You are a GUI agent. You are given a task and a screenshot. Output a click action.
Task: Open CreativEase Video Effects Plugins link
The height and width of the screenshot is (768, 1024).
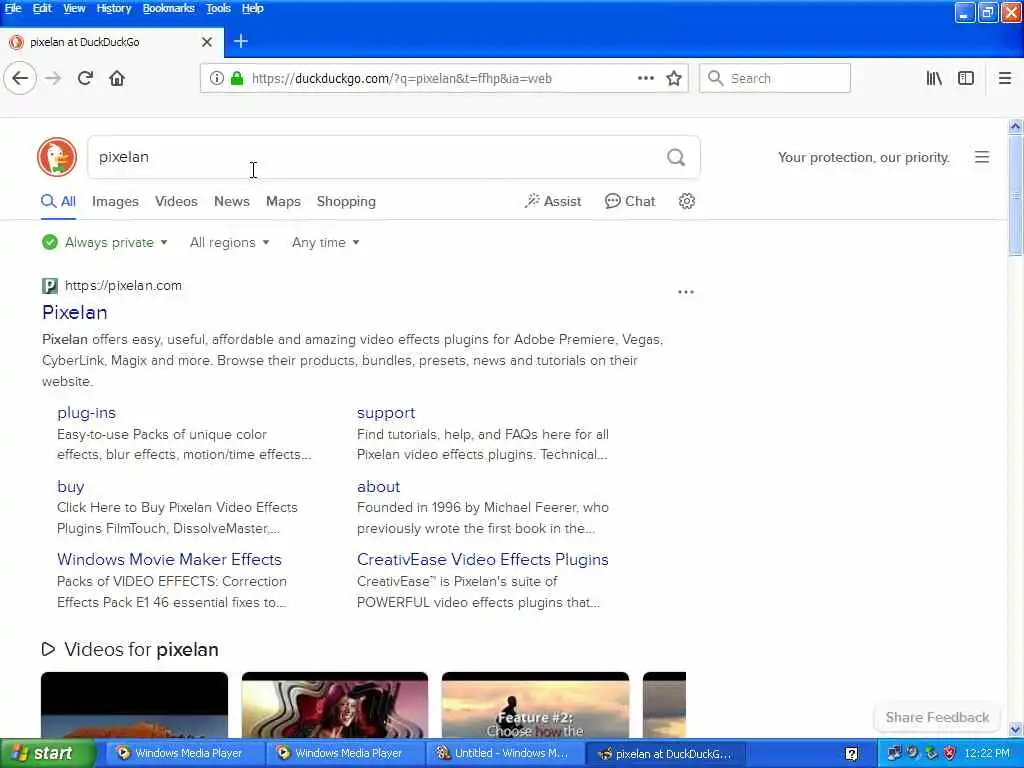point(483,560)
